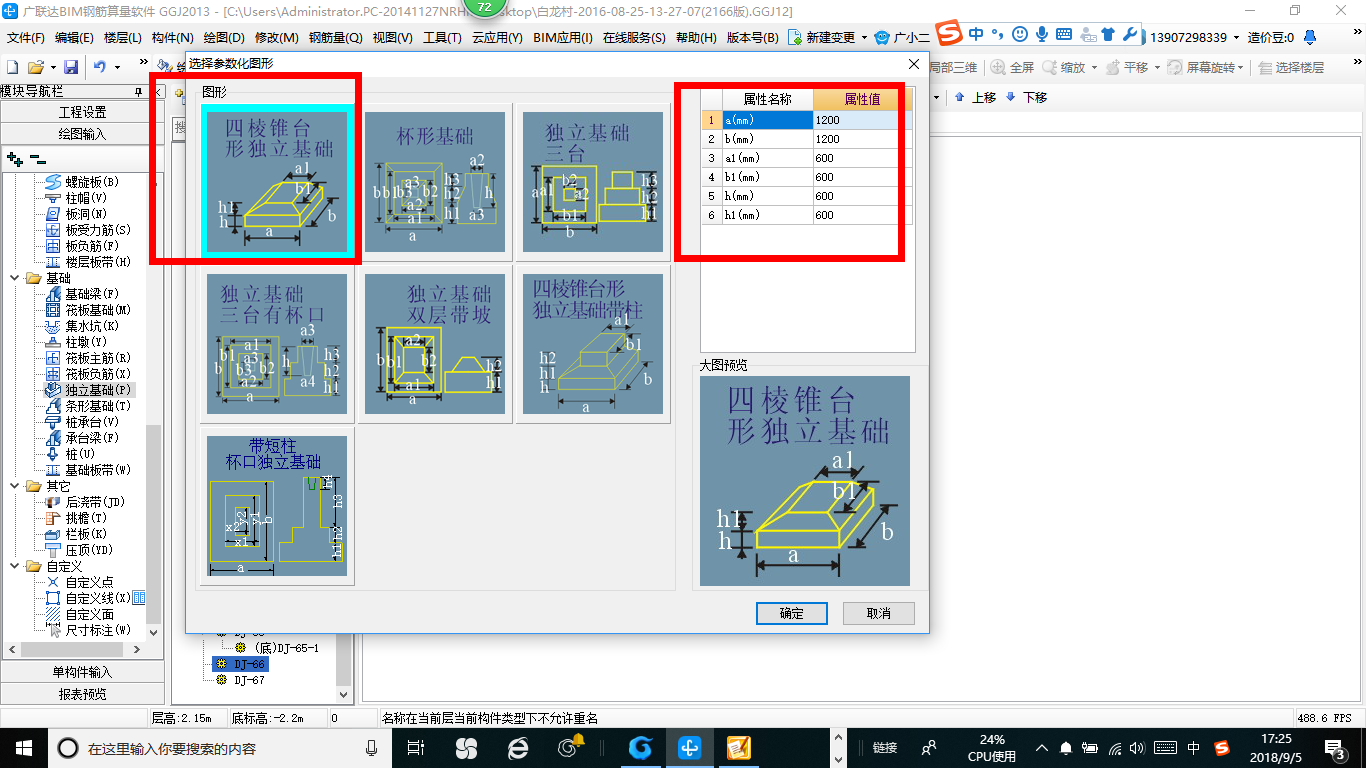This screenshot has width=1366, height=768.
Task: Collapse the 基础 tree folder
Action: coord(15,278)
